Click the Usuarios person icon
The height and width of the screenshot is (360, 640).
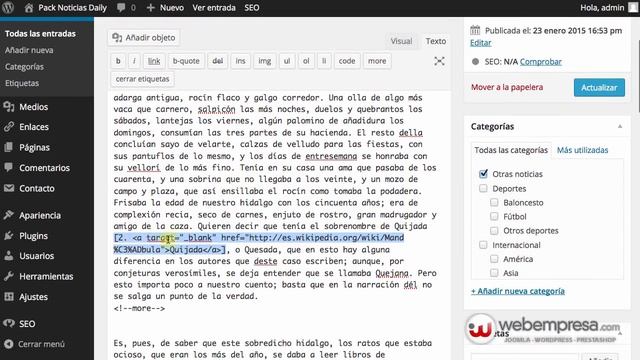(x=9, y=256)
